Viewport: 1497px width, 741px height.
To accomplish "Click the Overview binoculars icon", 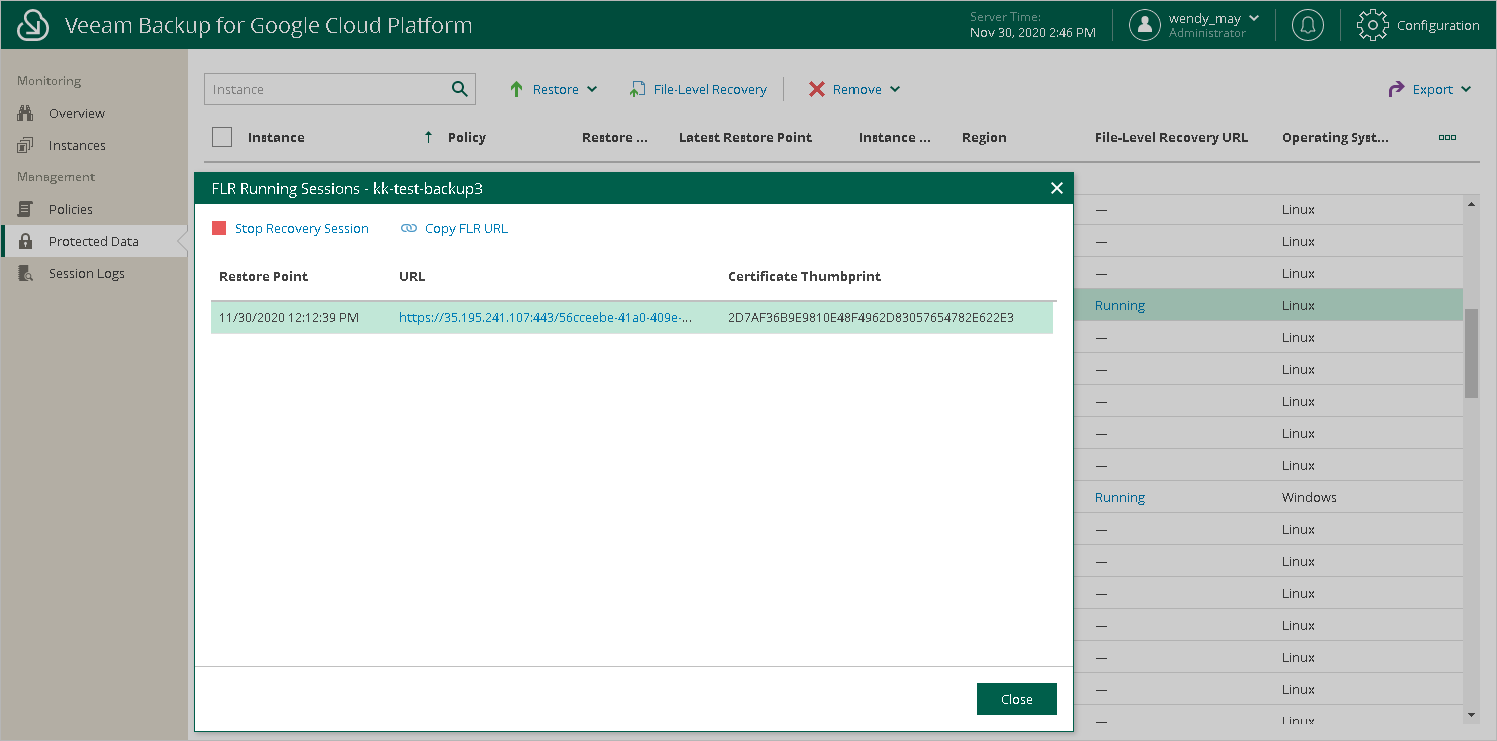I will coord(26,113).
